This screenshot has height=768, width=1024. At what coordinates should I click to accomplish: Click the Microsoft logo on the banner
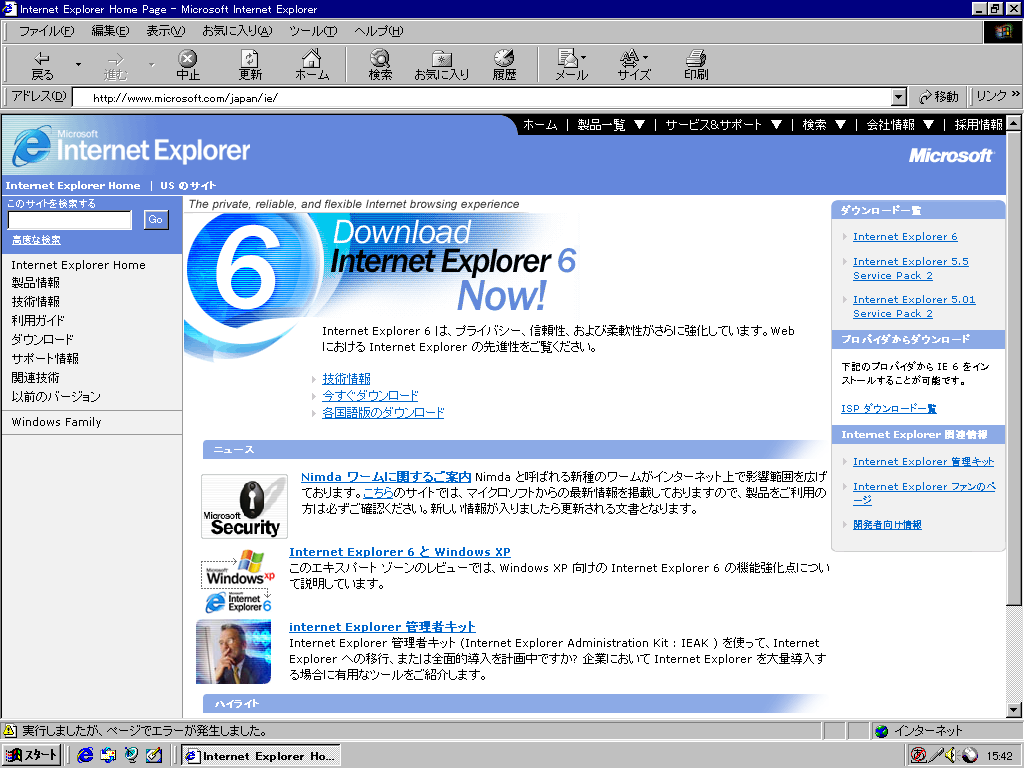[951, 155]
